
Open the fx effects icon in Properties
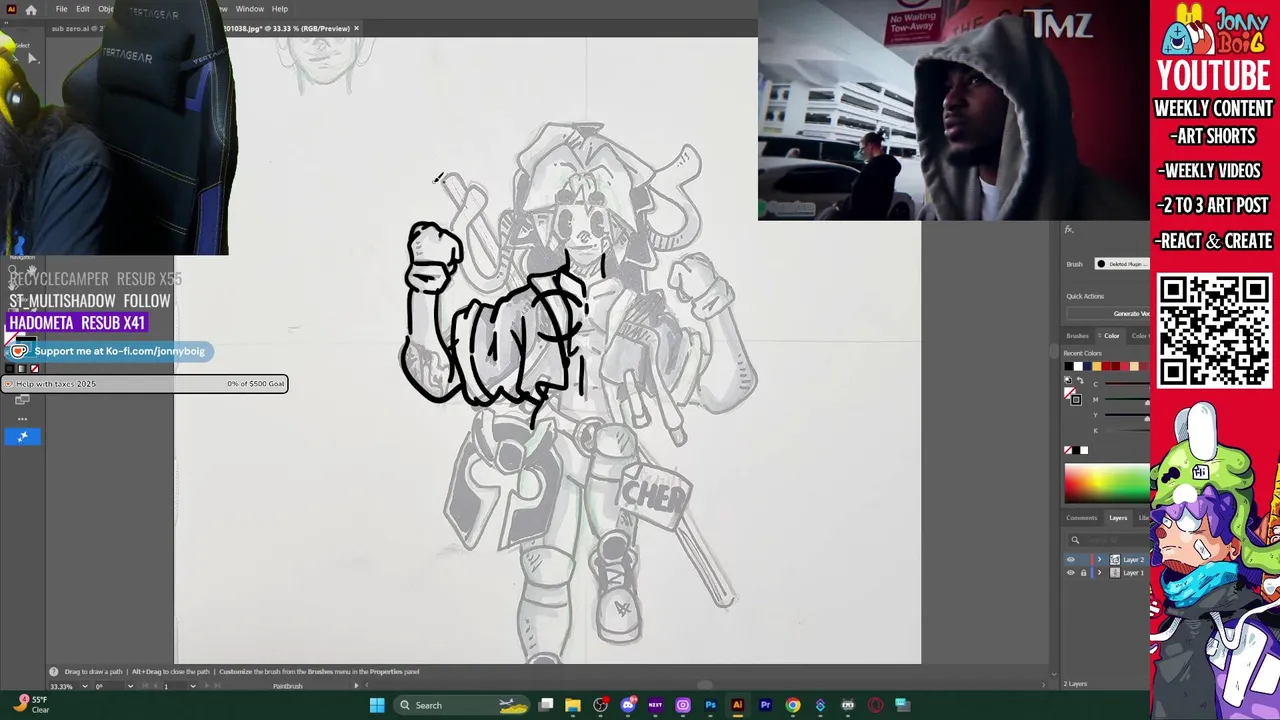pyautogui.click(x=1069, y=230)
